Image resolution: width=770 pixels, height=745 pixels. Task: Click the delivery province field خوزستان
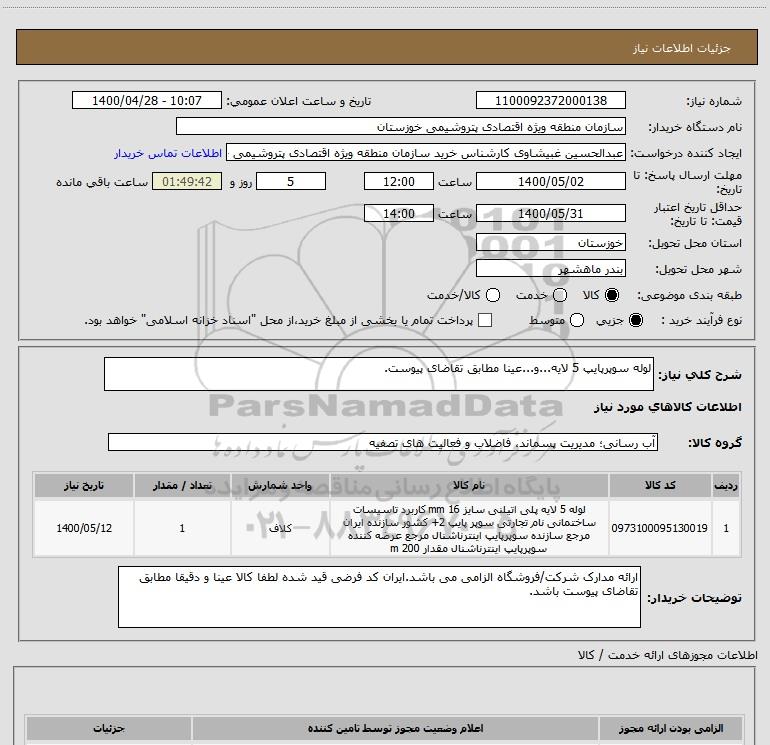(x=550, y=243)
